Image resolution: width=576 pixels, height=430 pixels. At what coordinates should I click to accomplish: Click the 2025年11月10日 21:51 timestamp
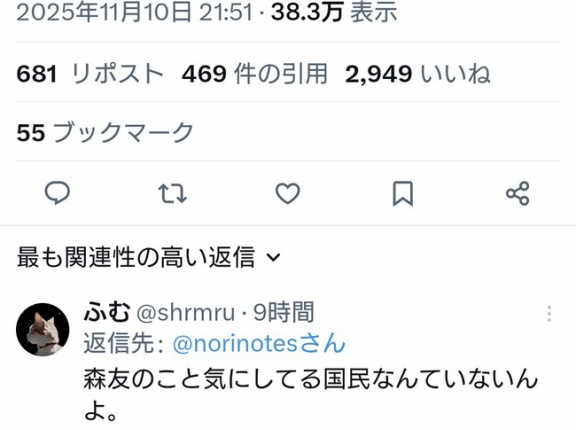point(135,12)
